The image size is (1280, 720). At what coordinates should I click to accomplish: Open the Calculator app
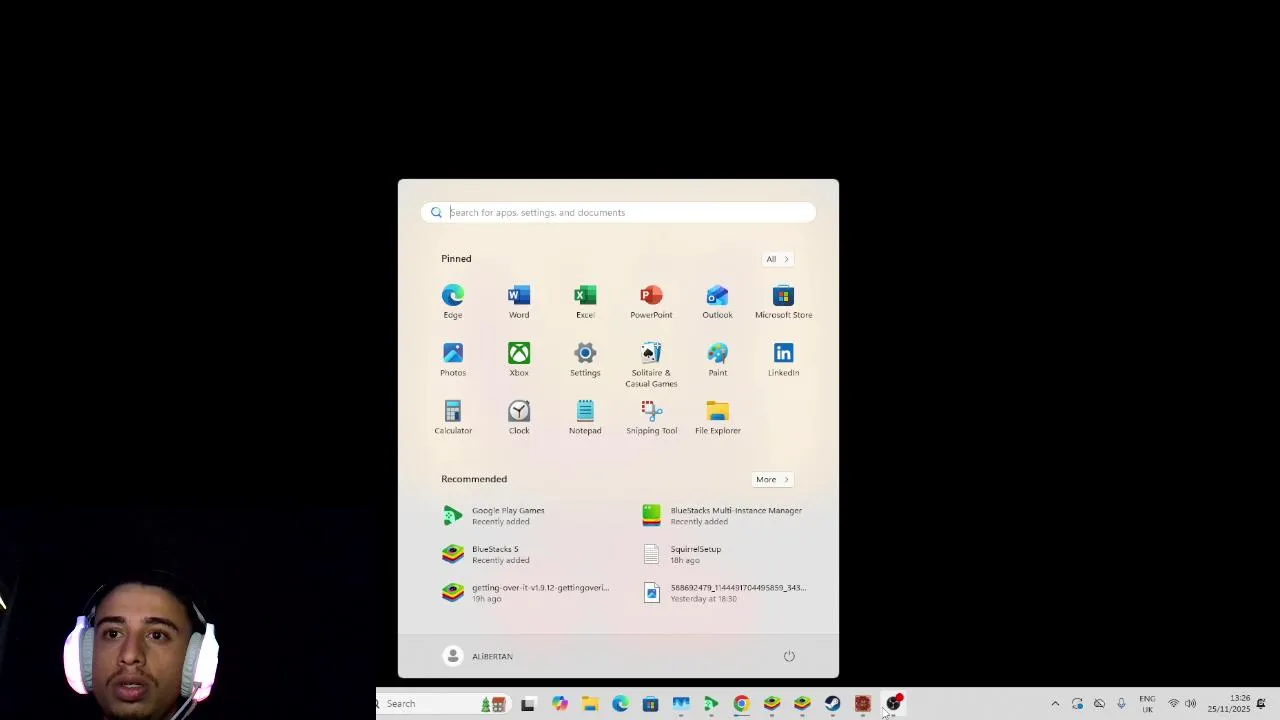tap(453, 418)
